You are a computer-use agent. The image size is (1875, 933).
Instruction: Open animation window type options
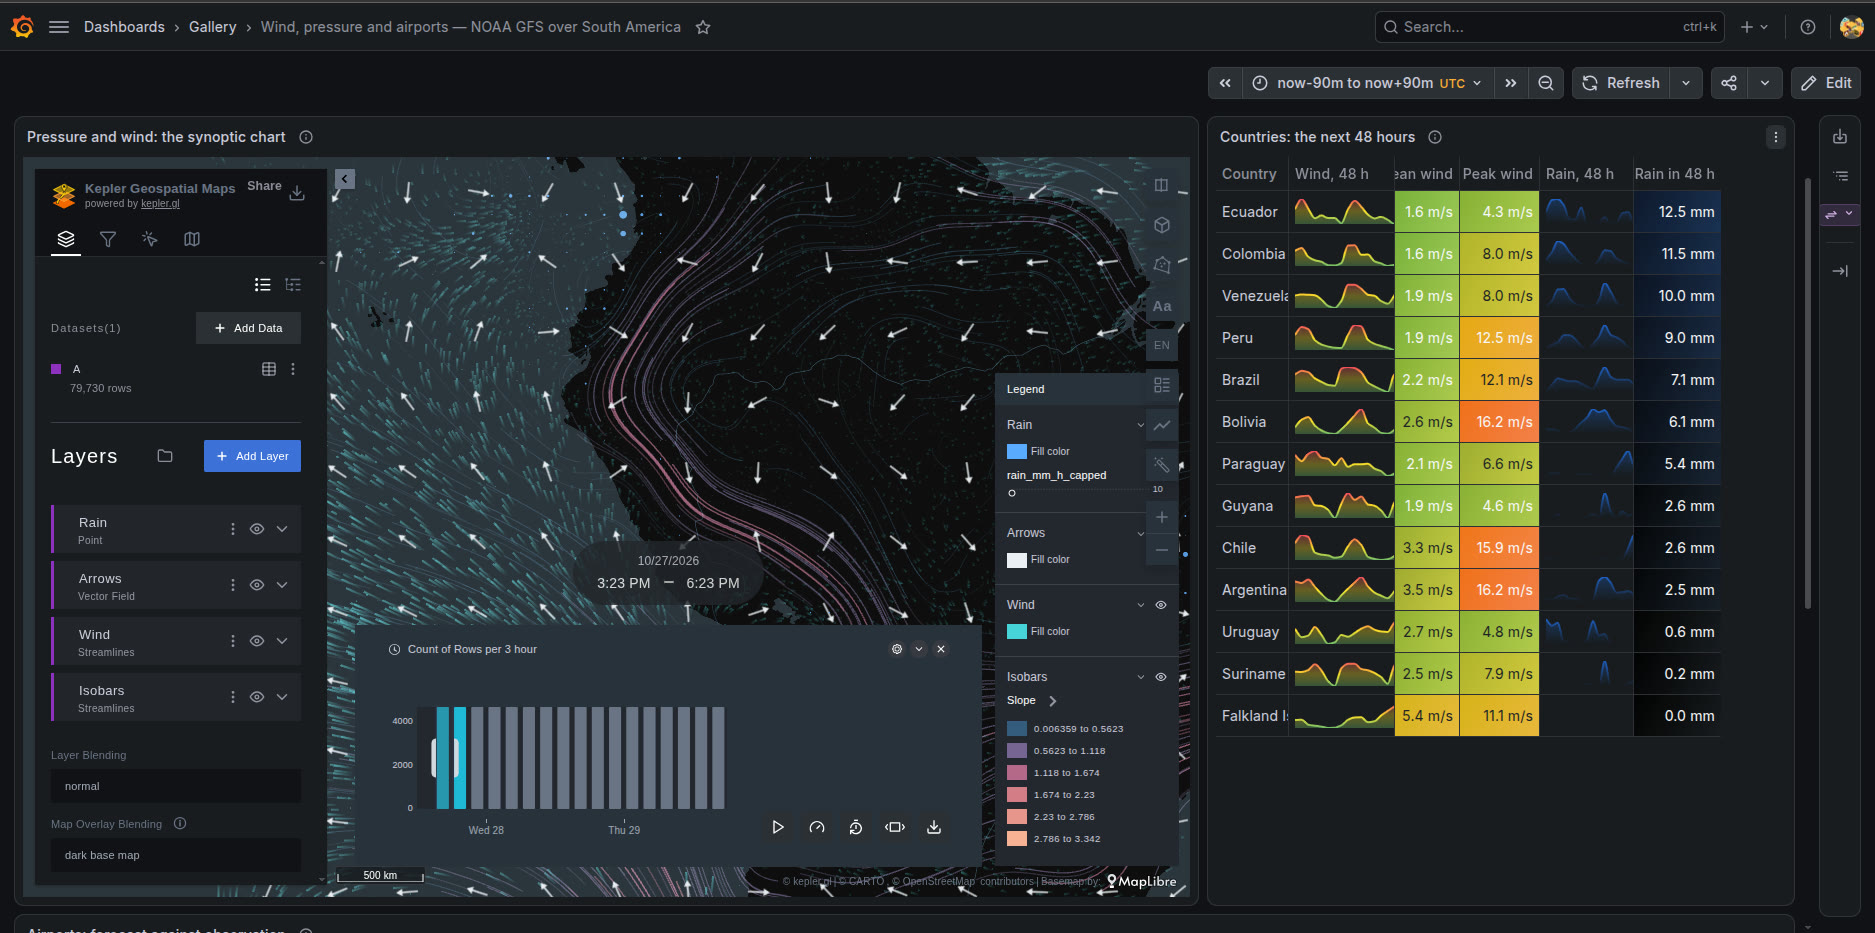[895, 827]
